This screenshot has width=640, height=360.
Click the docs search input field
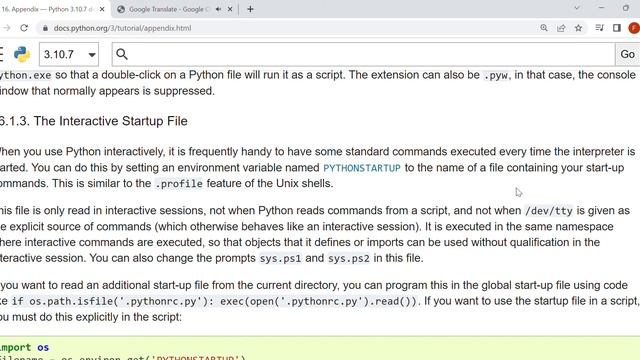pos(363,54)
